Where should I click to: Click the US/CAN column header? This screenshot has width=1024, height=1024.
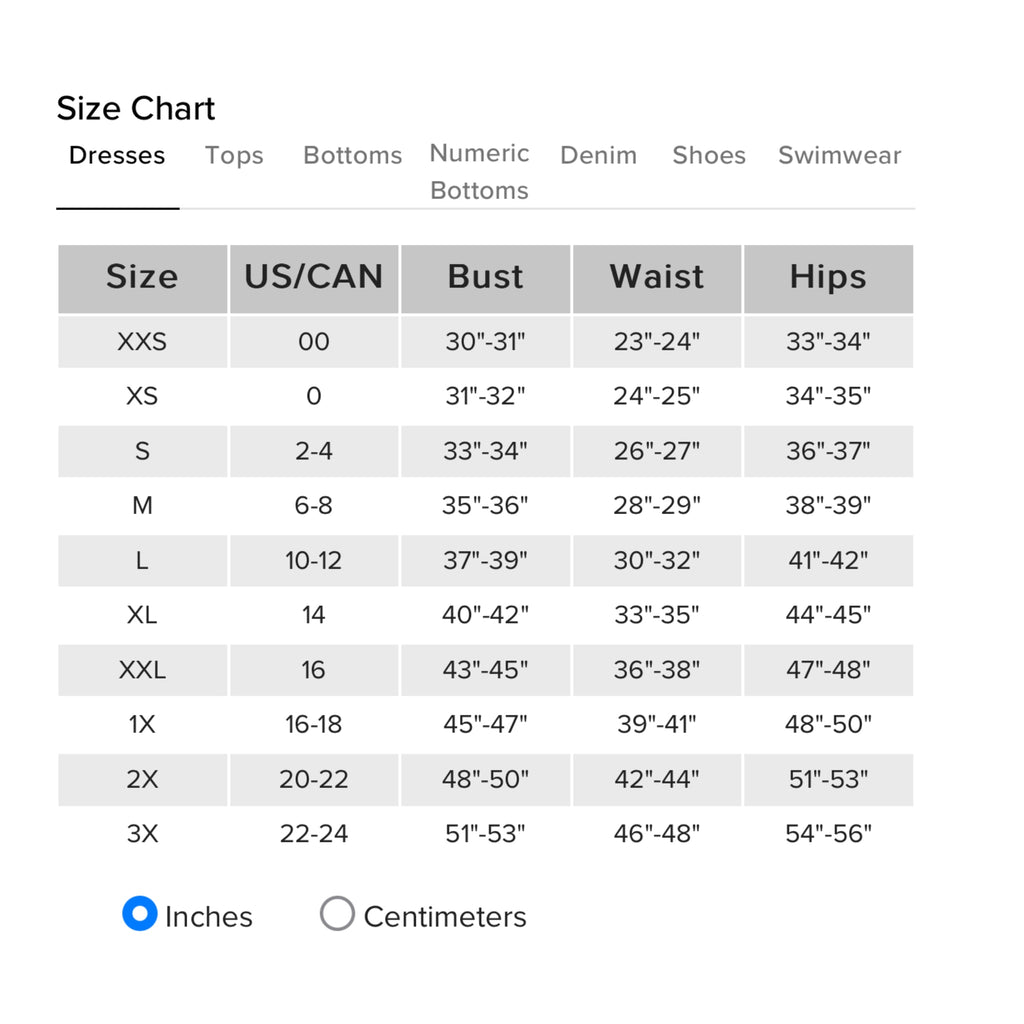[x=314, y=279]
